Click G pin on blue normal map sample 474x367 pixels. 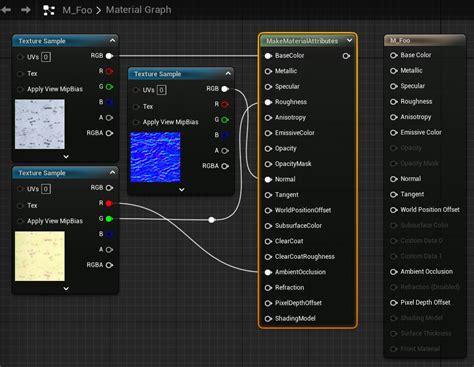[225, 120]
